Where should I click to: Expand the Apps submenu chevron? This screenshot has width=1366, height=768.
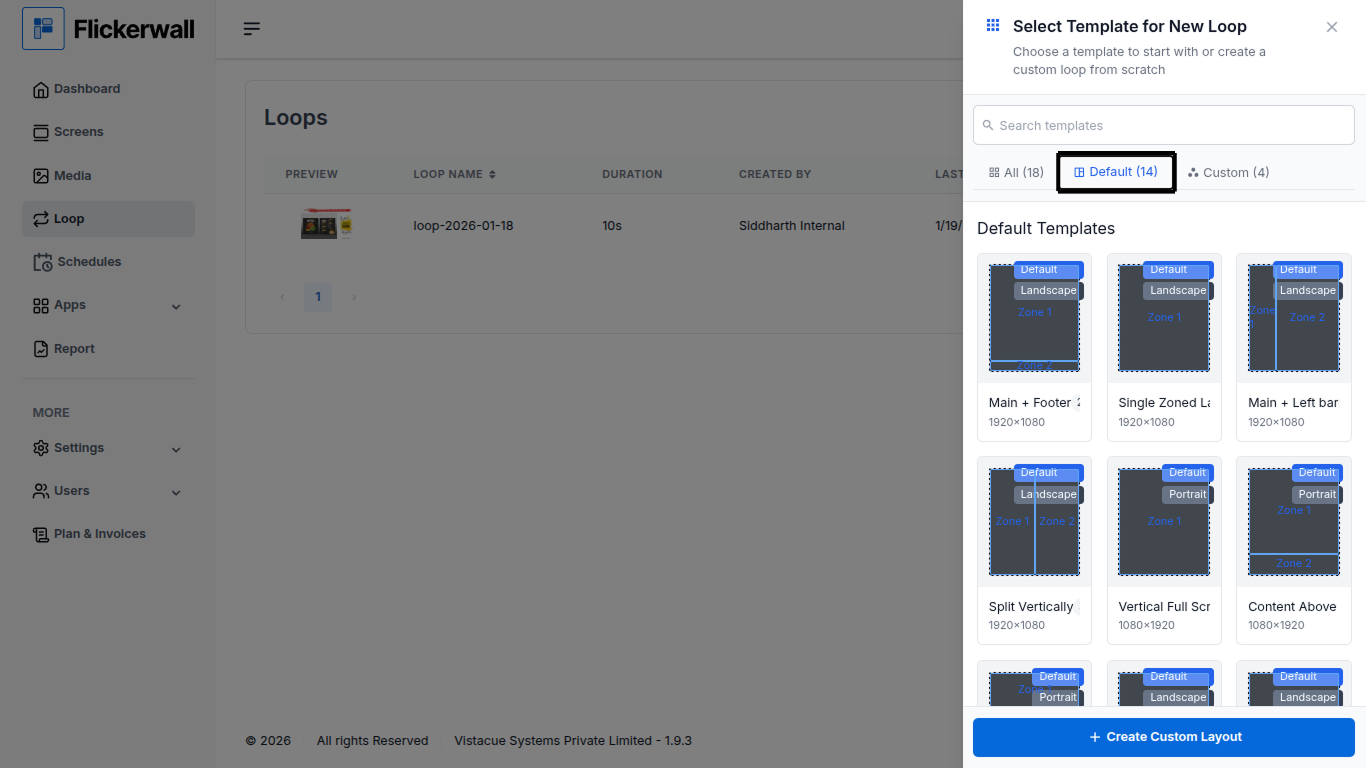176,307
